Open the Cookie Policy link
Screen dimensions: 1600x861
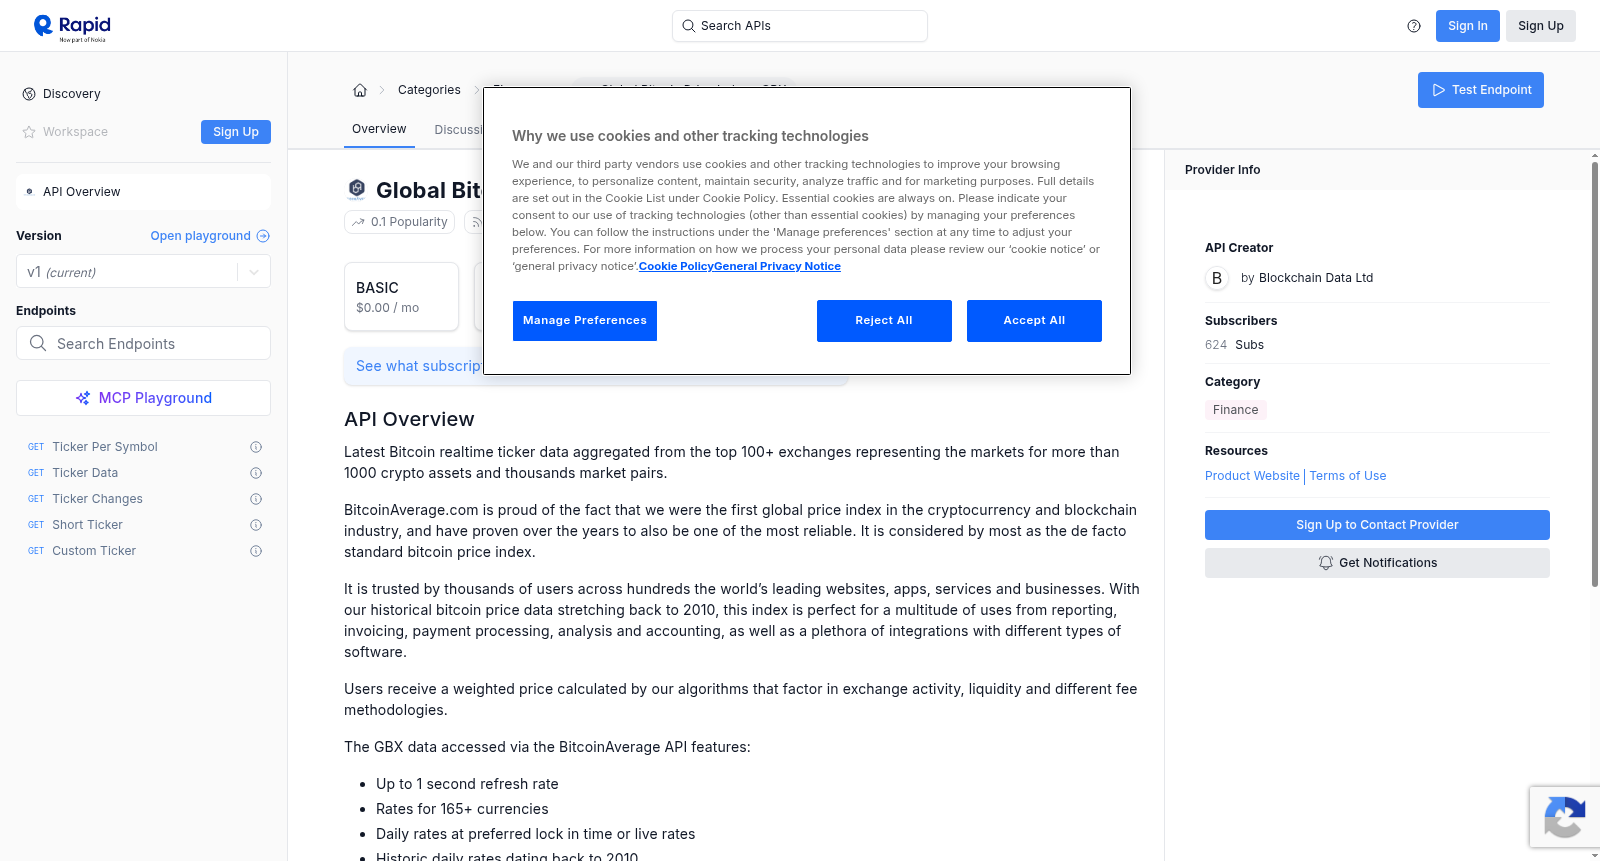(x=676, y=266)
